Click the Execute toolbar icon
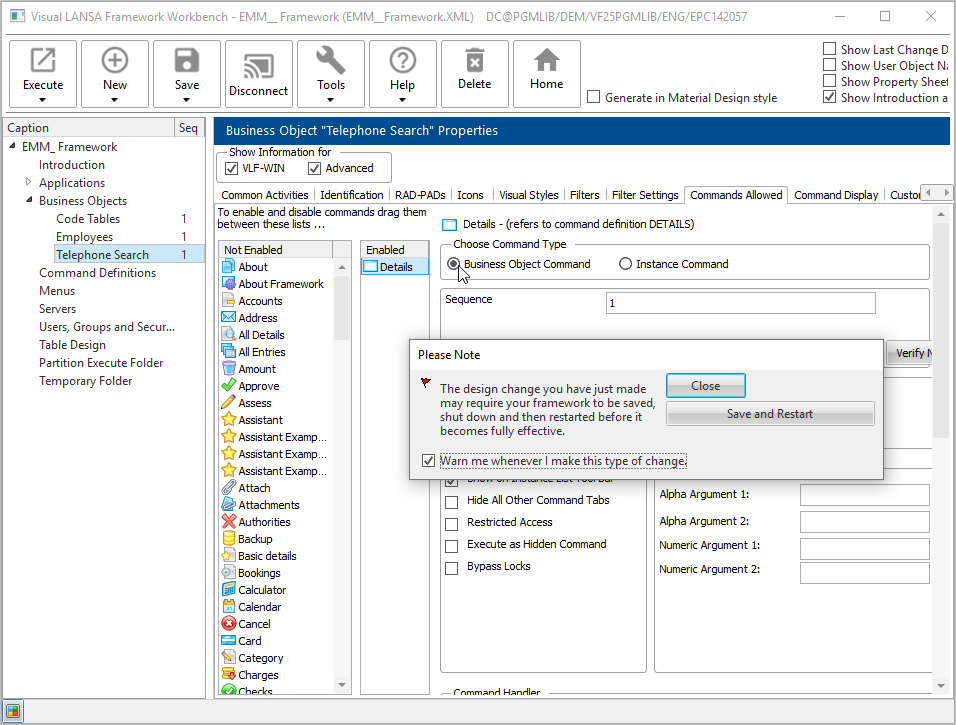 pos(43,62)
